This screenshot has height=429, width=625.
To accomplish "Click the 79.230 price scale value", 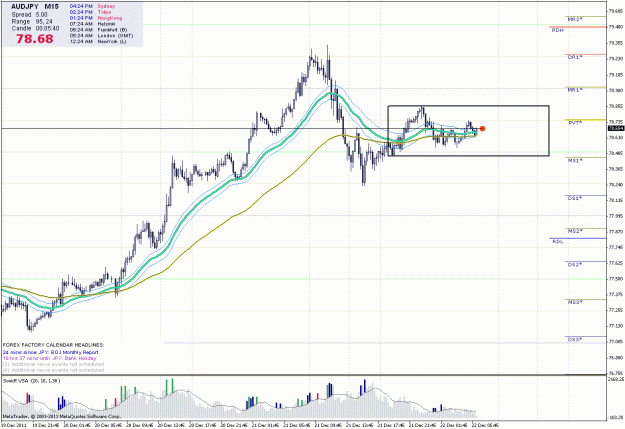I will (616, 59).
